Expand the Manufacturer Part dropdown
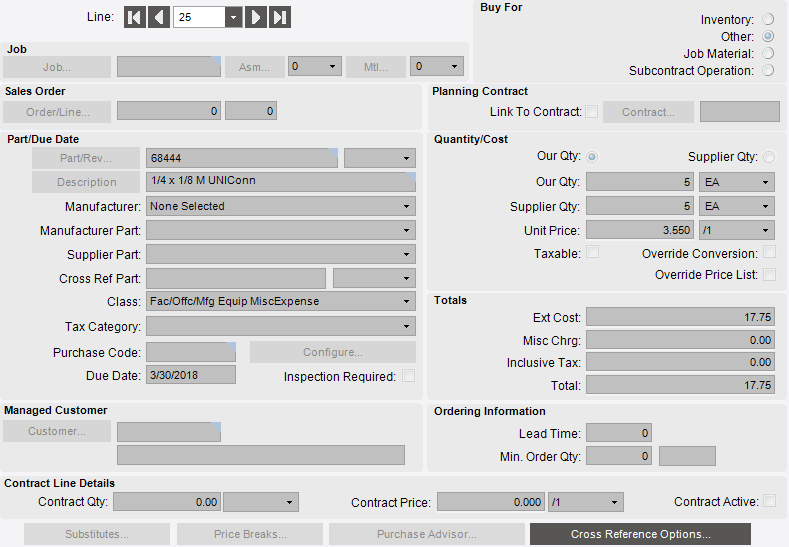Viewport: 789px width, 547px height. [406, 230]
